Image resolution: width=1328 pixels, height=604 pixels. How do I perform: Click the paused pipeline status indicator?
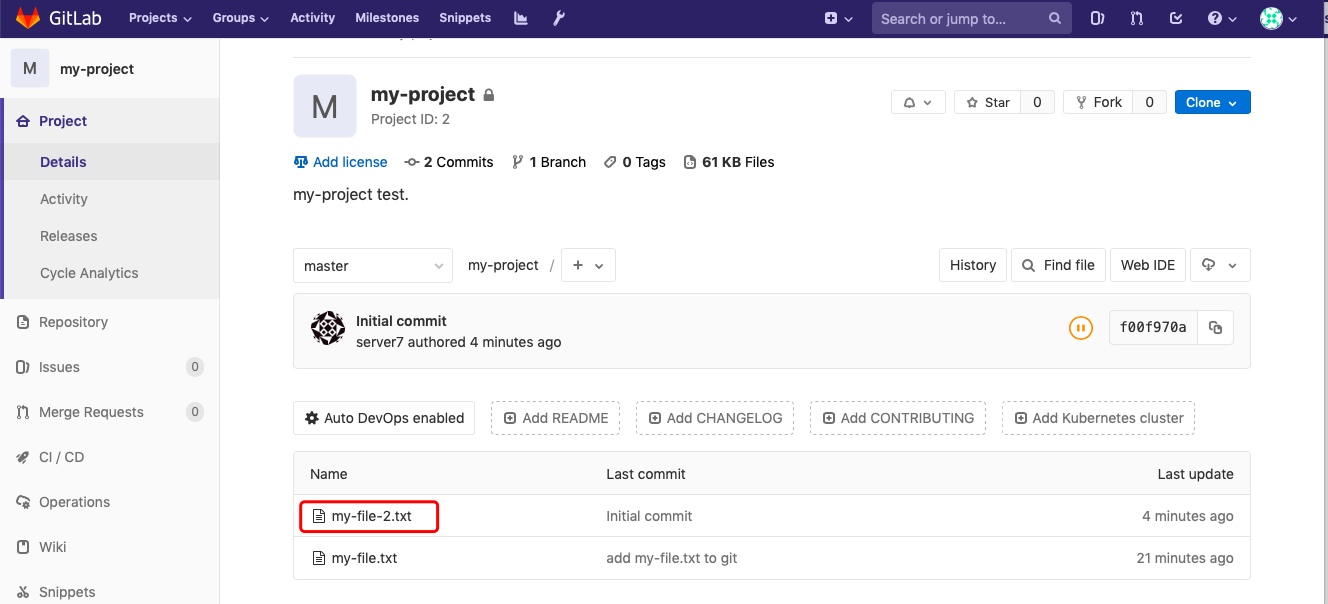[x=1081, y=327]
